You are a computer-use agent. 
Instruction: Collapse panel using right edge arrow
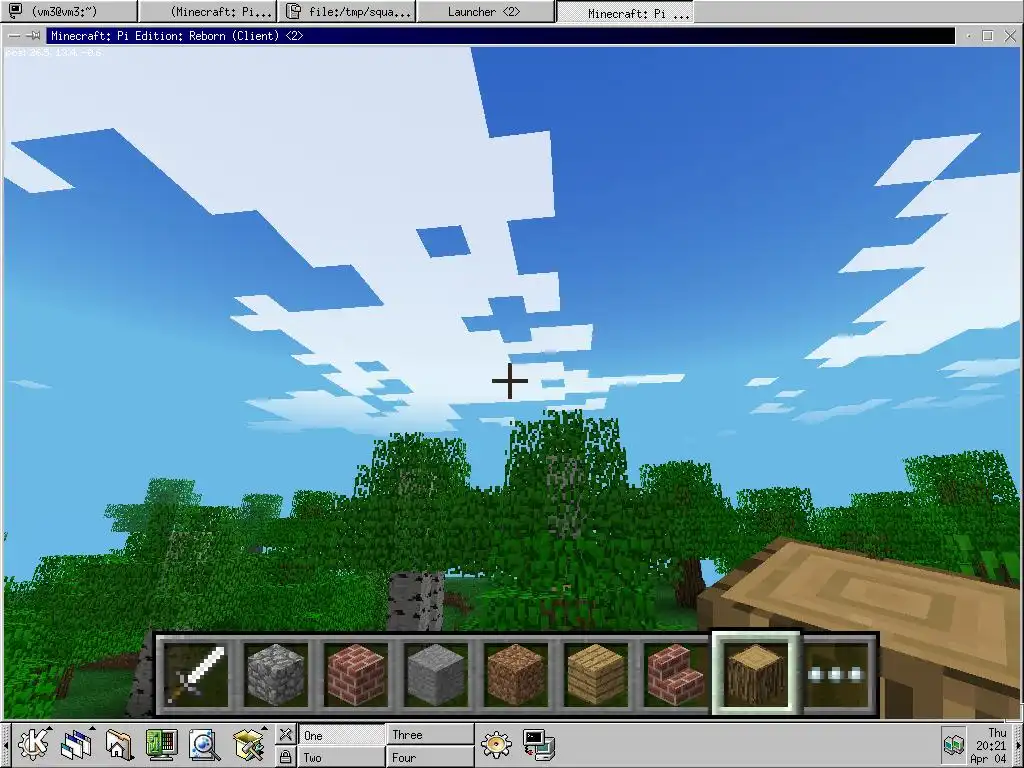(x=1019, y=744)
